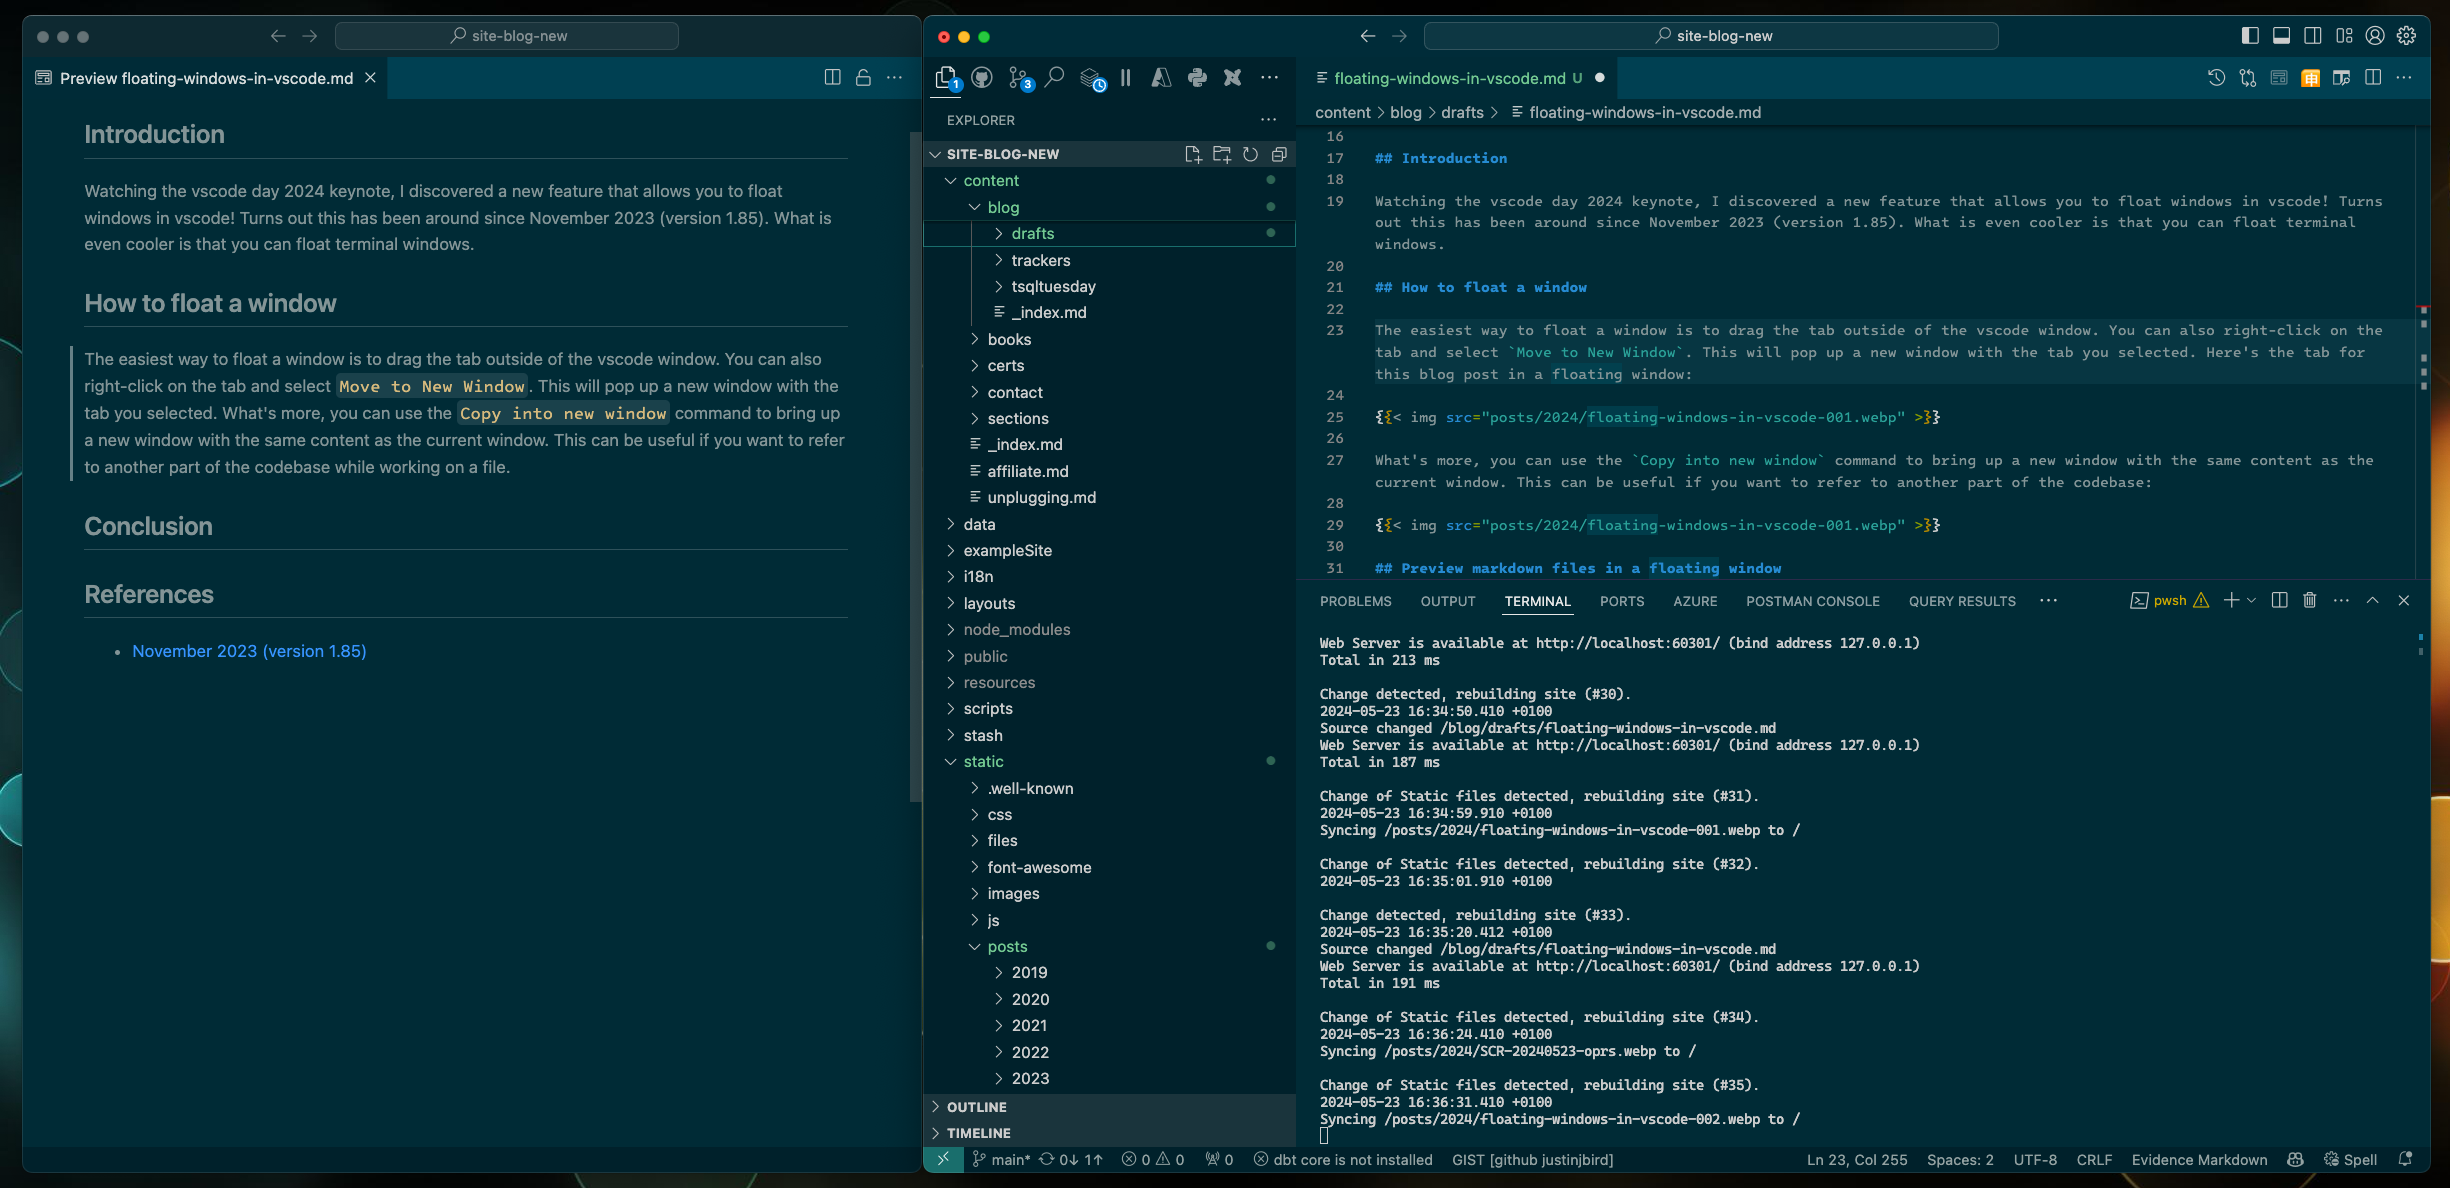Toggle the primary sidebar from the title bar
Viewport: 2450px width, 1188px height.
pyautogui.click(x=2249, y=35)
